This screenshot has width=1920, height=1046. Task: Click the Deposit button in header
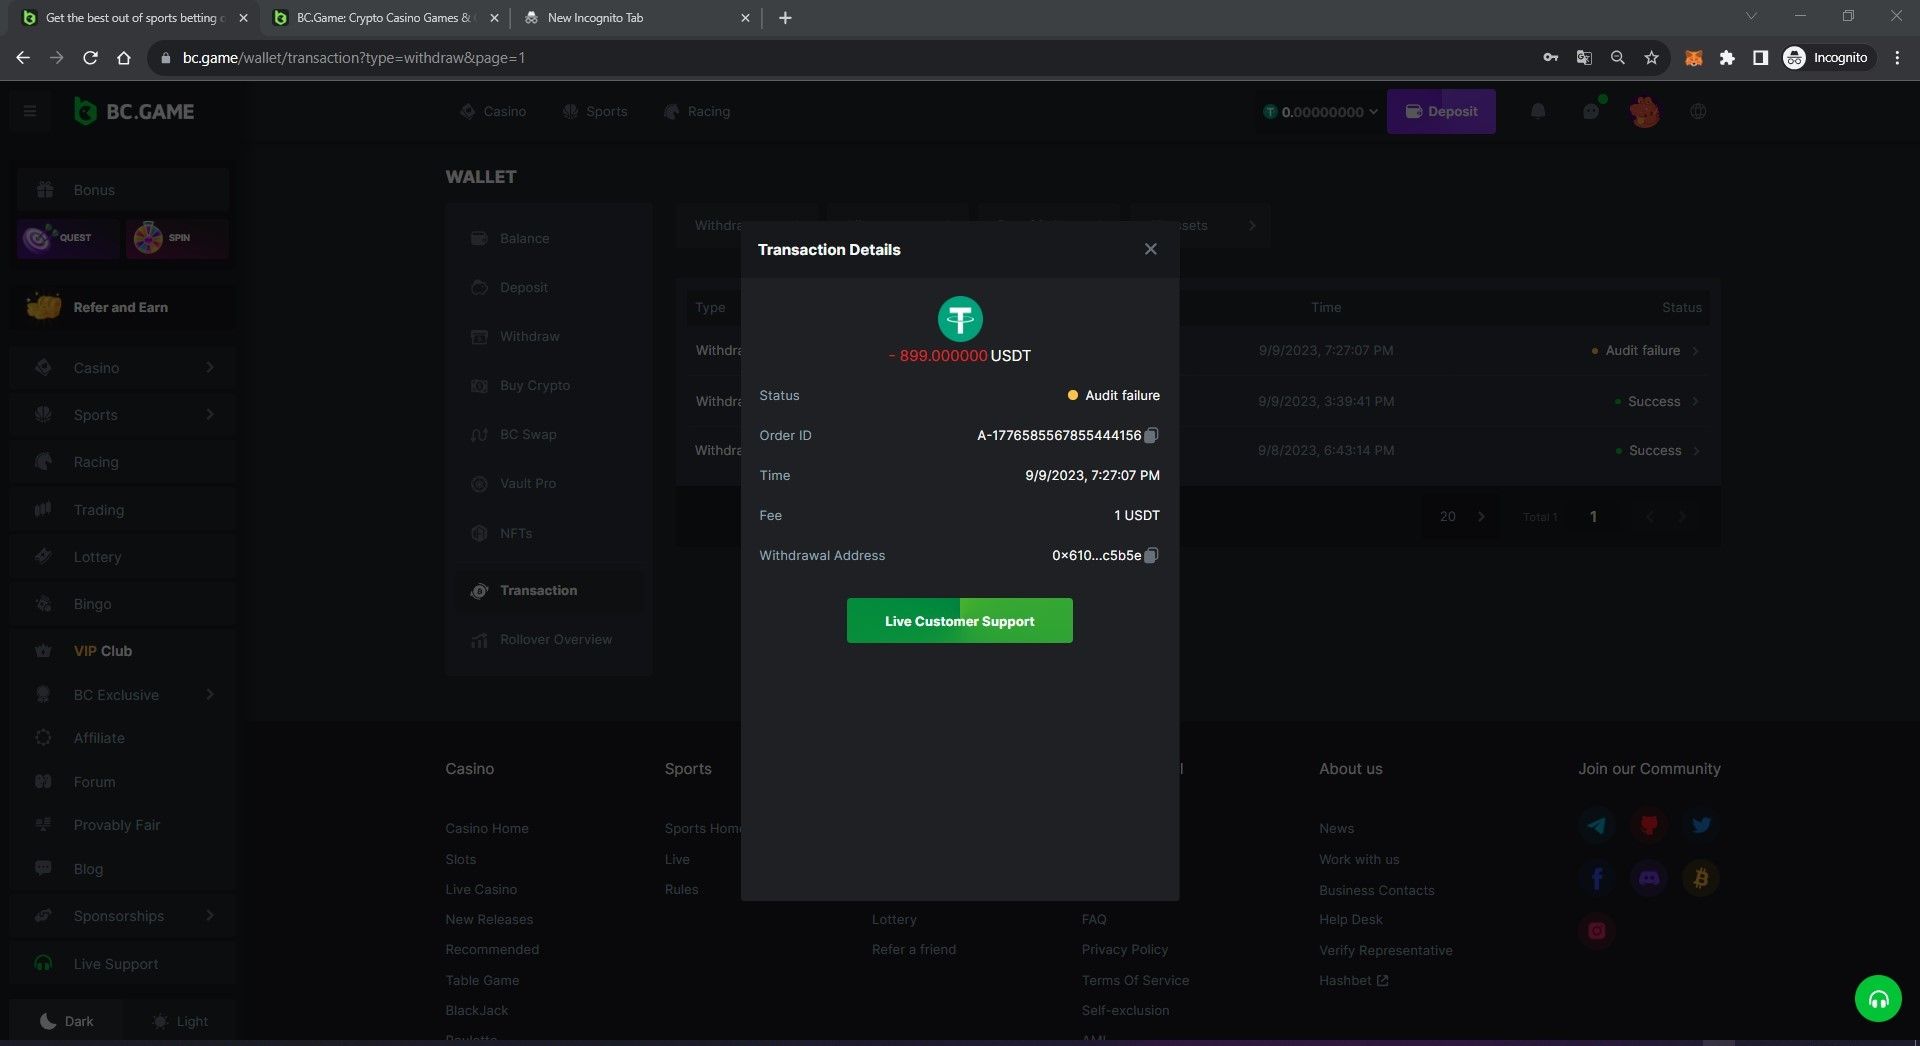pyautogui.click(x=1441, y=111)
